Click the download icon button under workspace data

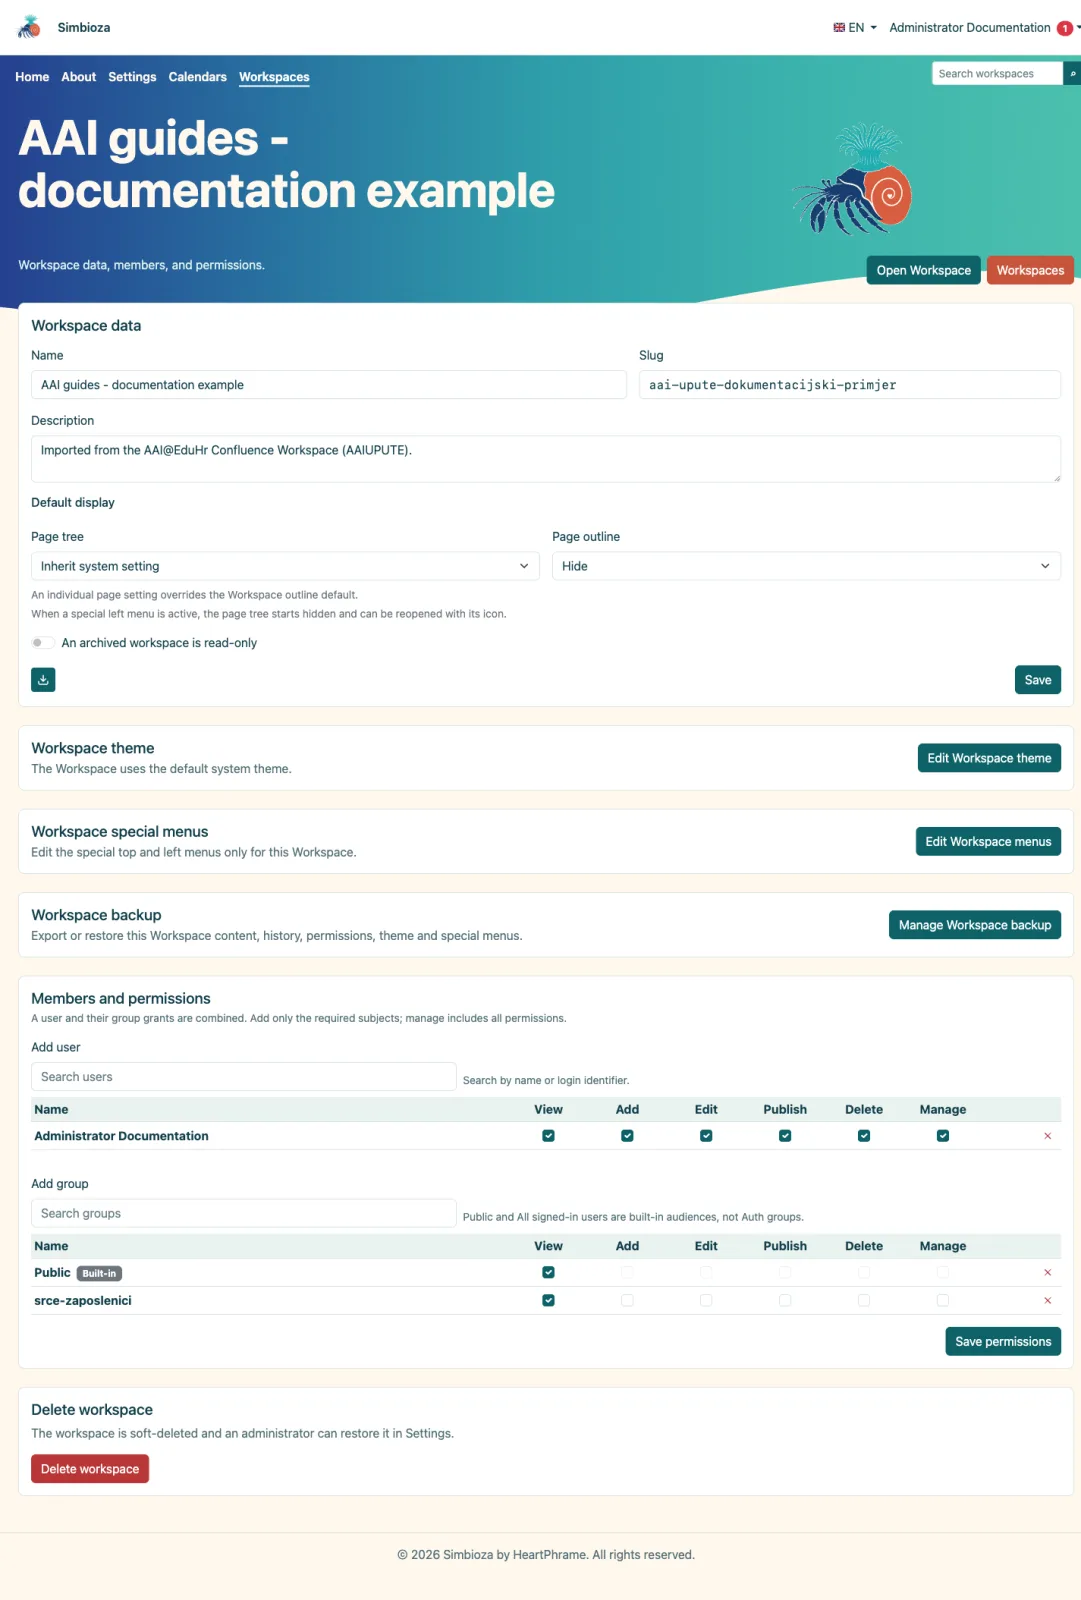pos(43,680)
